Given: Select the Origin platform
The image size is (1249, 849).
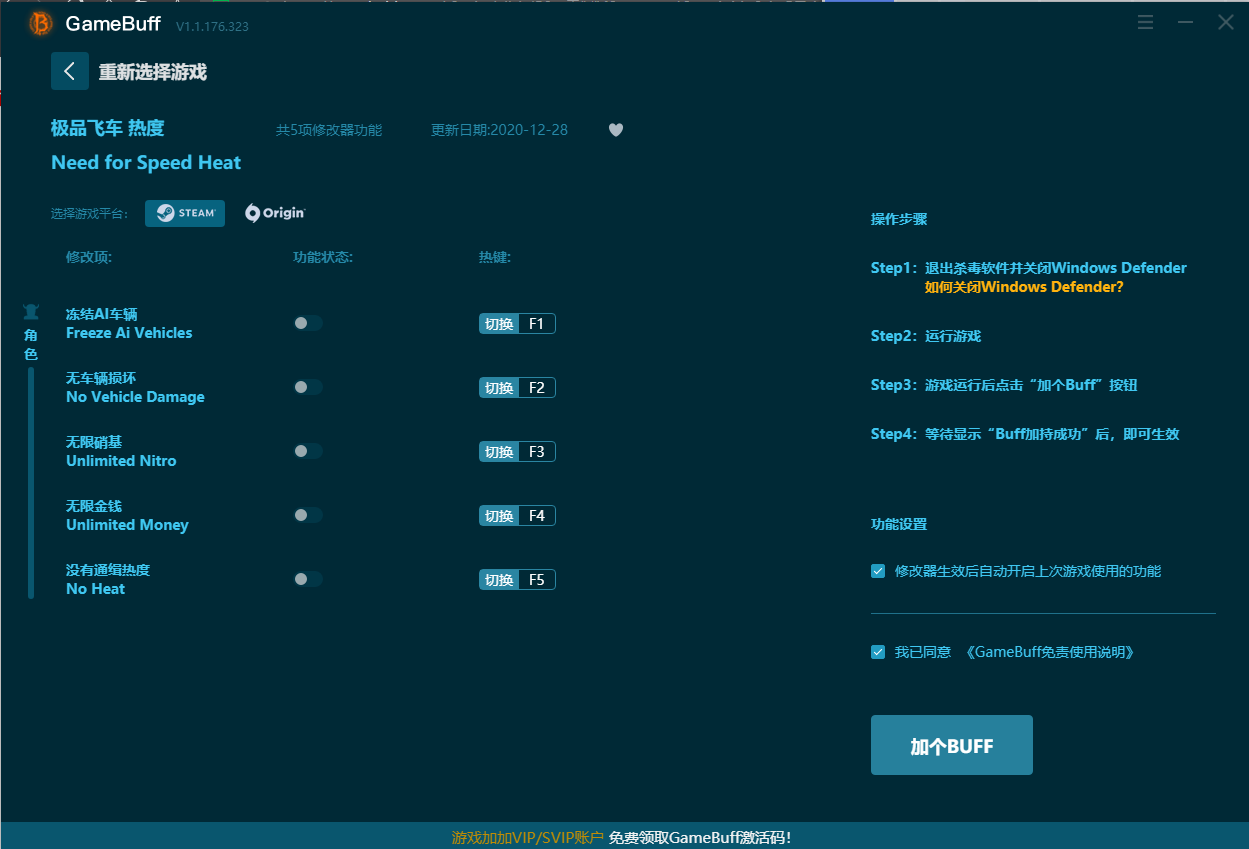Looking at the screenshot, I should [x=275, y=213].
